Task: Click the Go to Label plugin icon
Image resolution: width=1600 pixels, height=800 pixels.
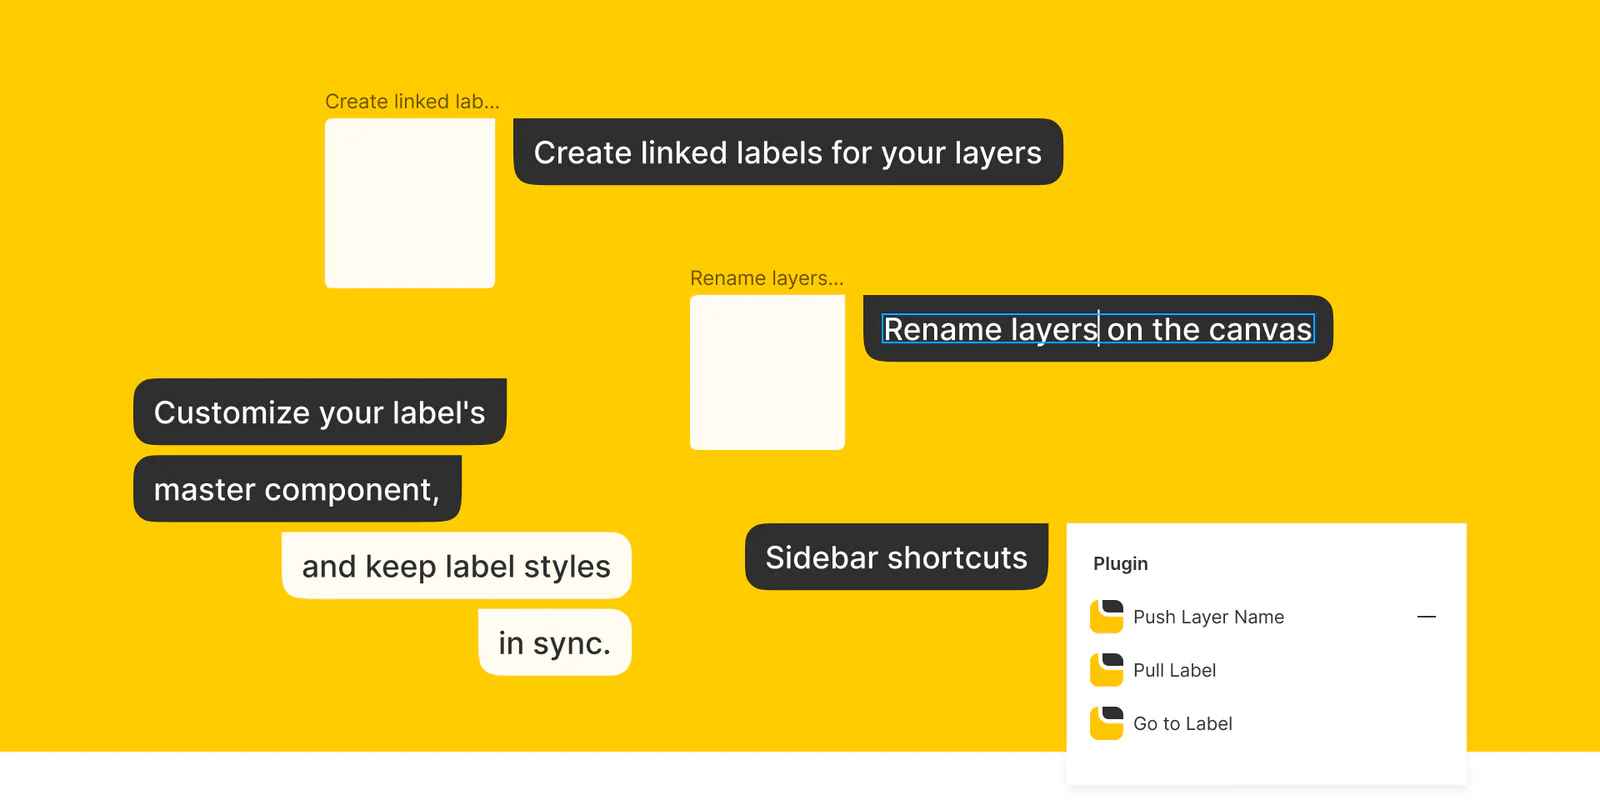Action: (1106, 723)
